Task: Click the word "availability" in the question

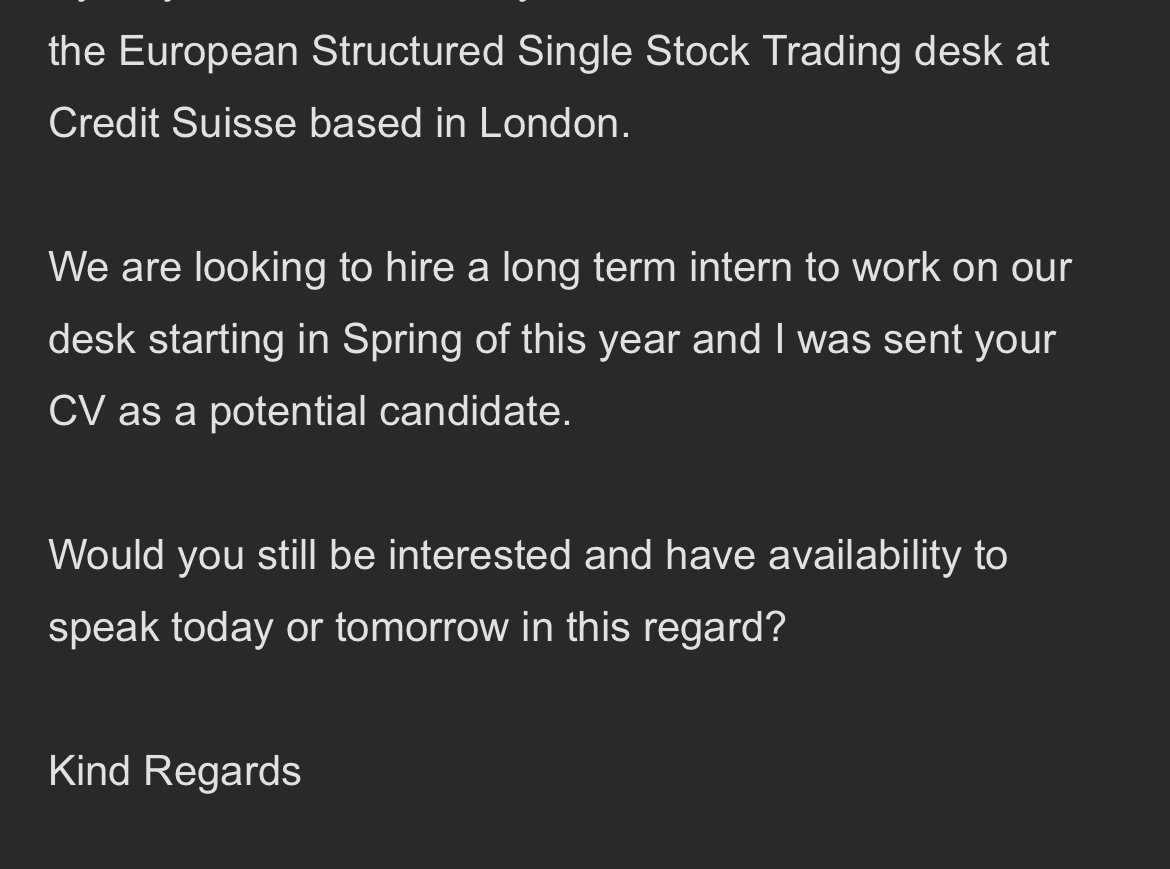Action: [x=865, y=555]
